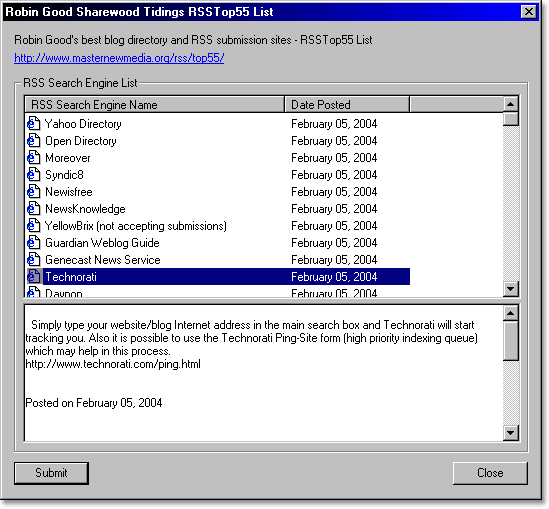Click the description pane scrollbar thumb
Screen dimensions: 549x509
(x=510, y=341)
